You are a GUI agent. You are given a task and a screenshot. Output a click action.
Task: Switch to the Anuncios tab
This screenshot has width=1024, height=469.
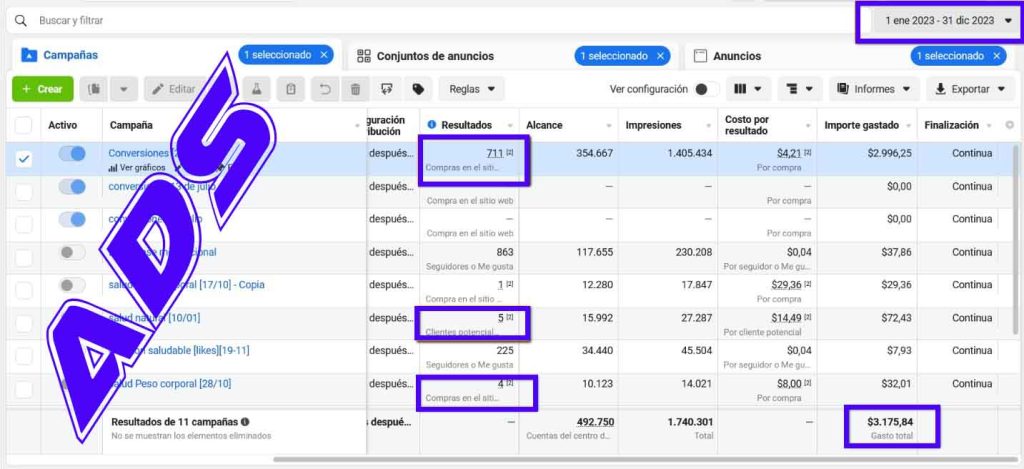(x=737, y=56)
